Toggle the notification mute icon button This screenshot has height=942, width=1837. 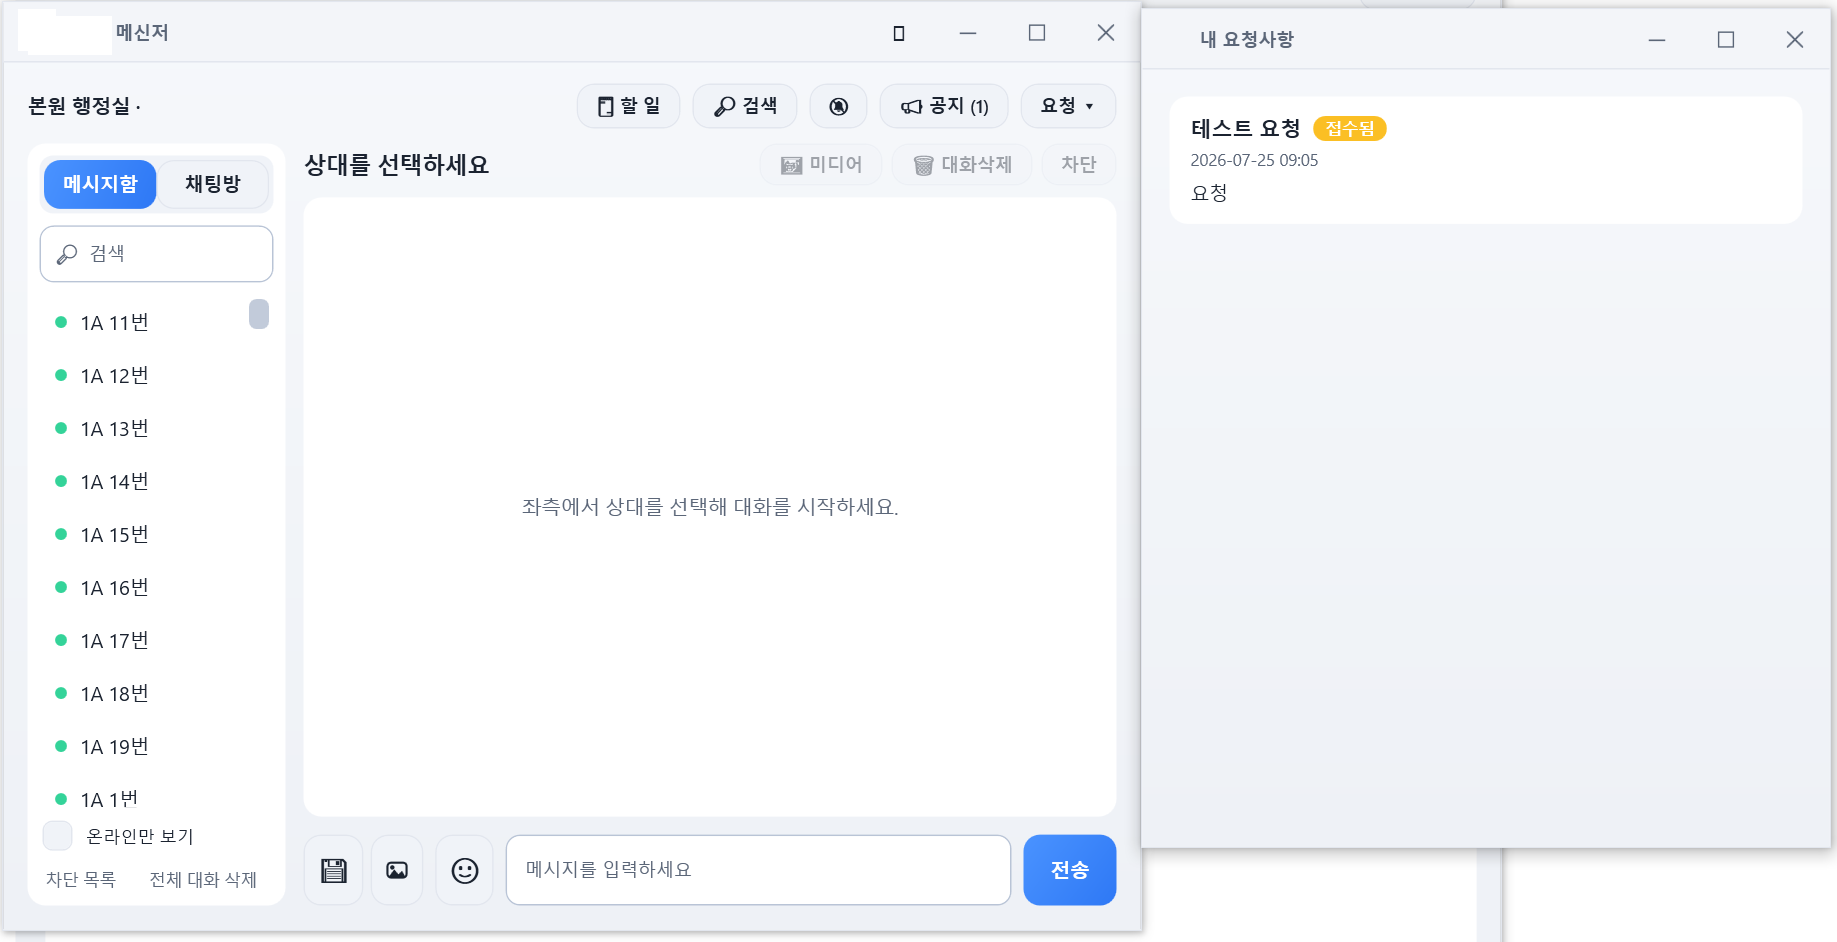(x=838, y=106)
